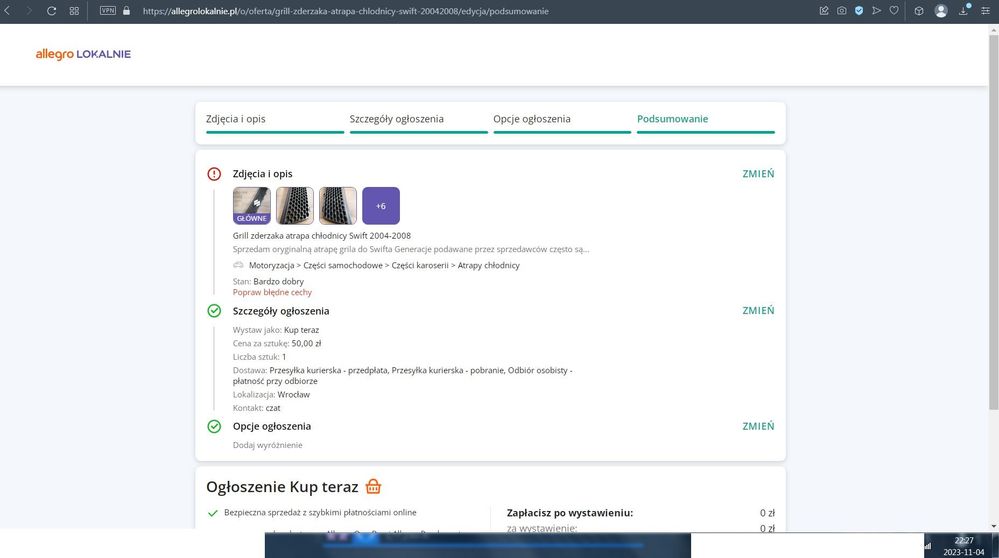Viewport: 999px width, 558px height.
Task: Take a snapshot with camera icon
Action: (x=842, y=11)
